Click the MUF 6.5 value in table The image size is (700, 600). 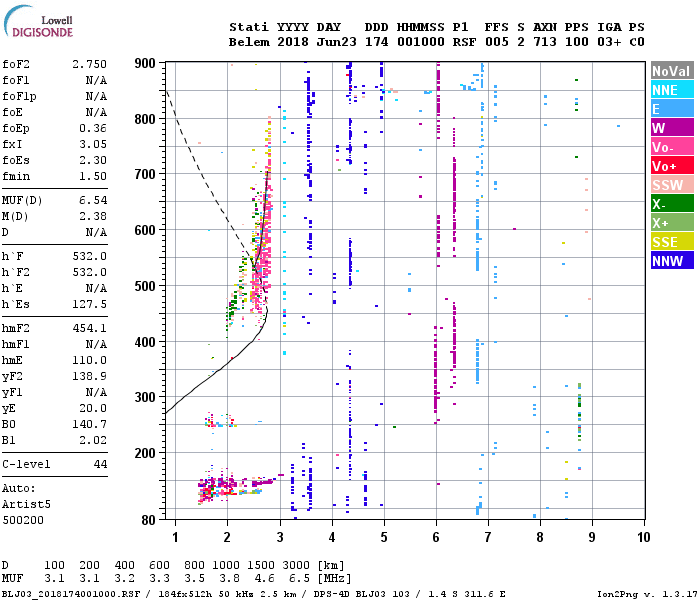(x=299, y=579)
